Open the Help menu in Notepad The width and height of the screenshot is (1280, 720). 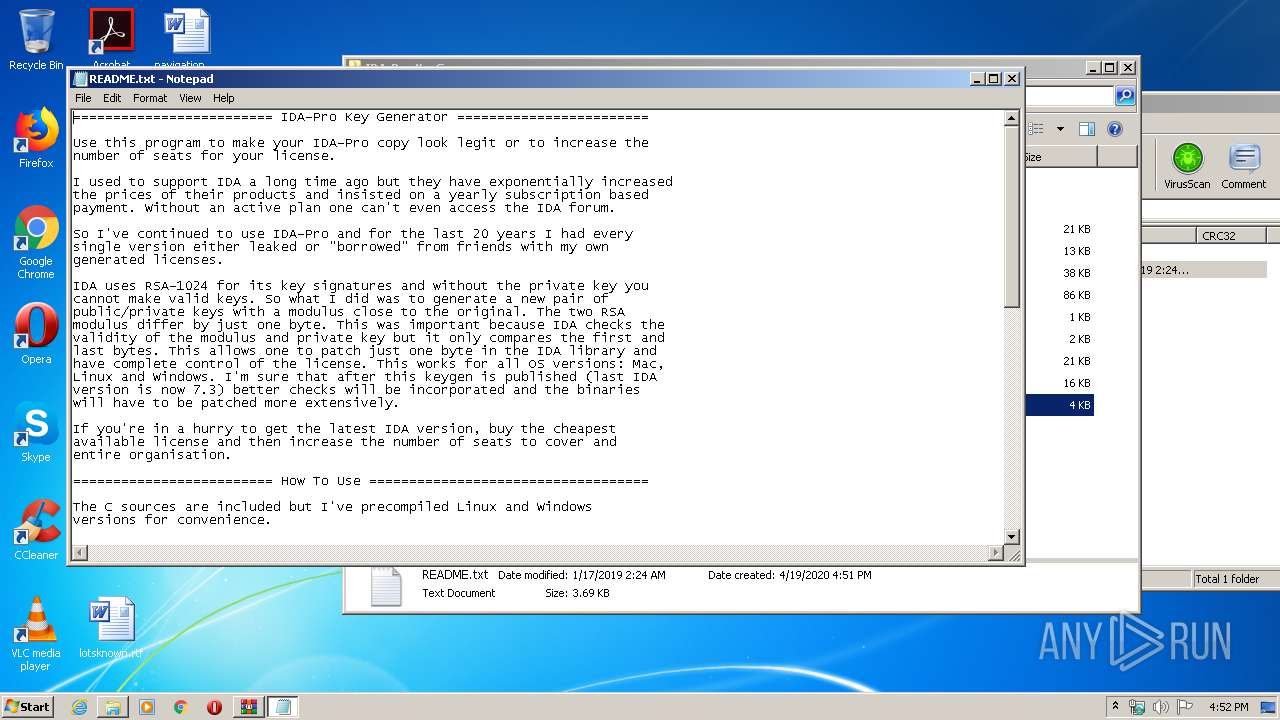[x=224, y=98]
